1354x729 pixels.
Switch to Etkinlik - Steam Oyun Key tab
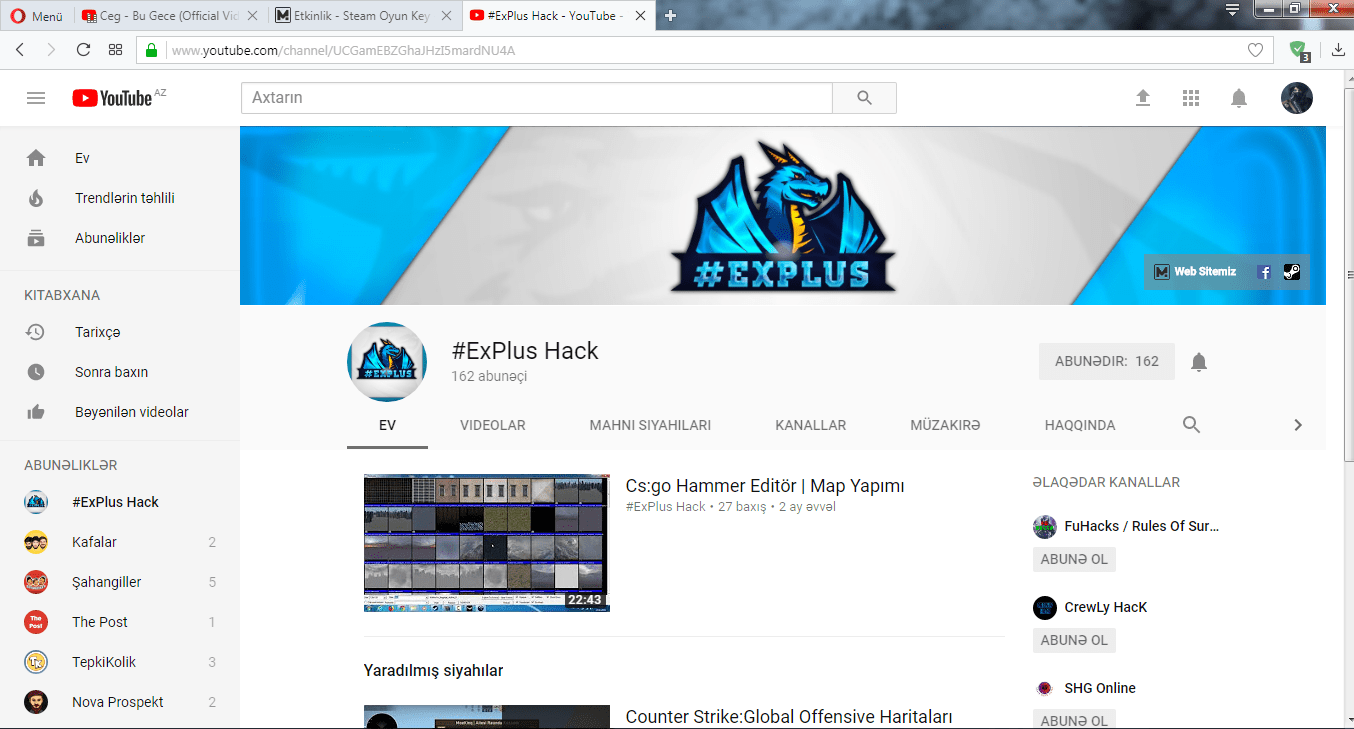(365, 16)
